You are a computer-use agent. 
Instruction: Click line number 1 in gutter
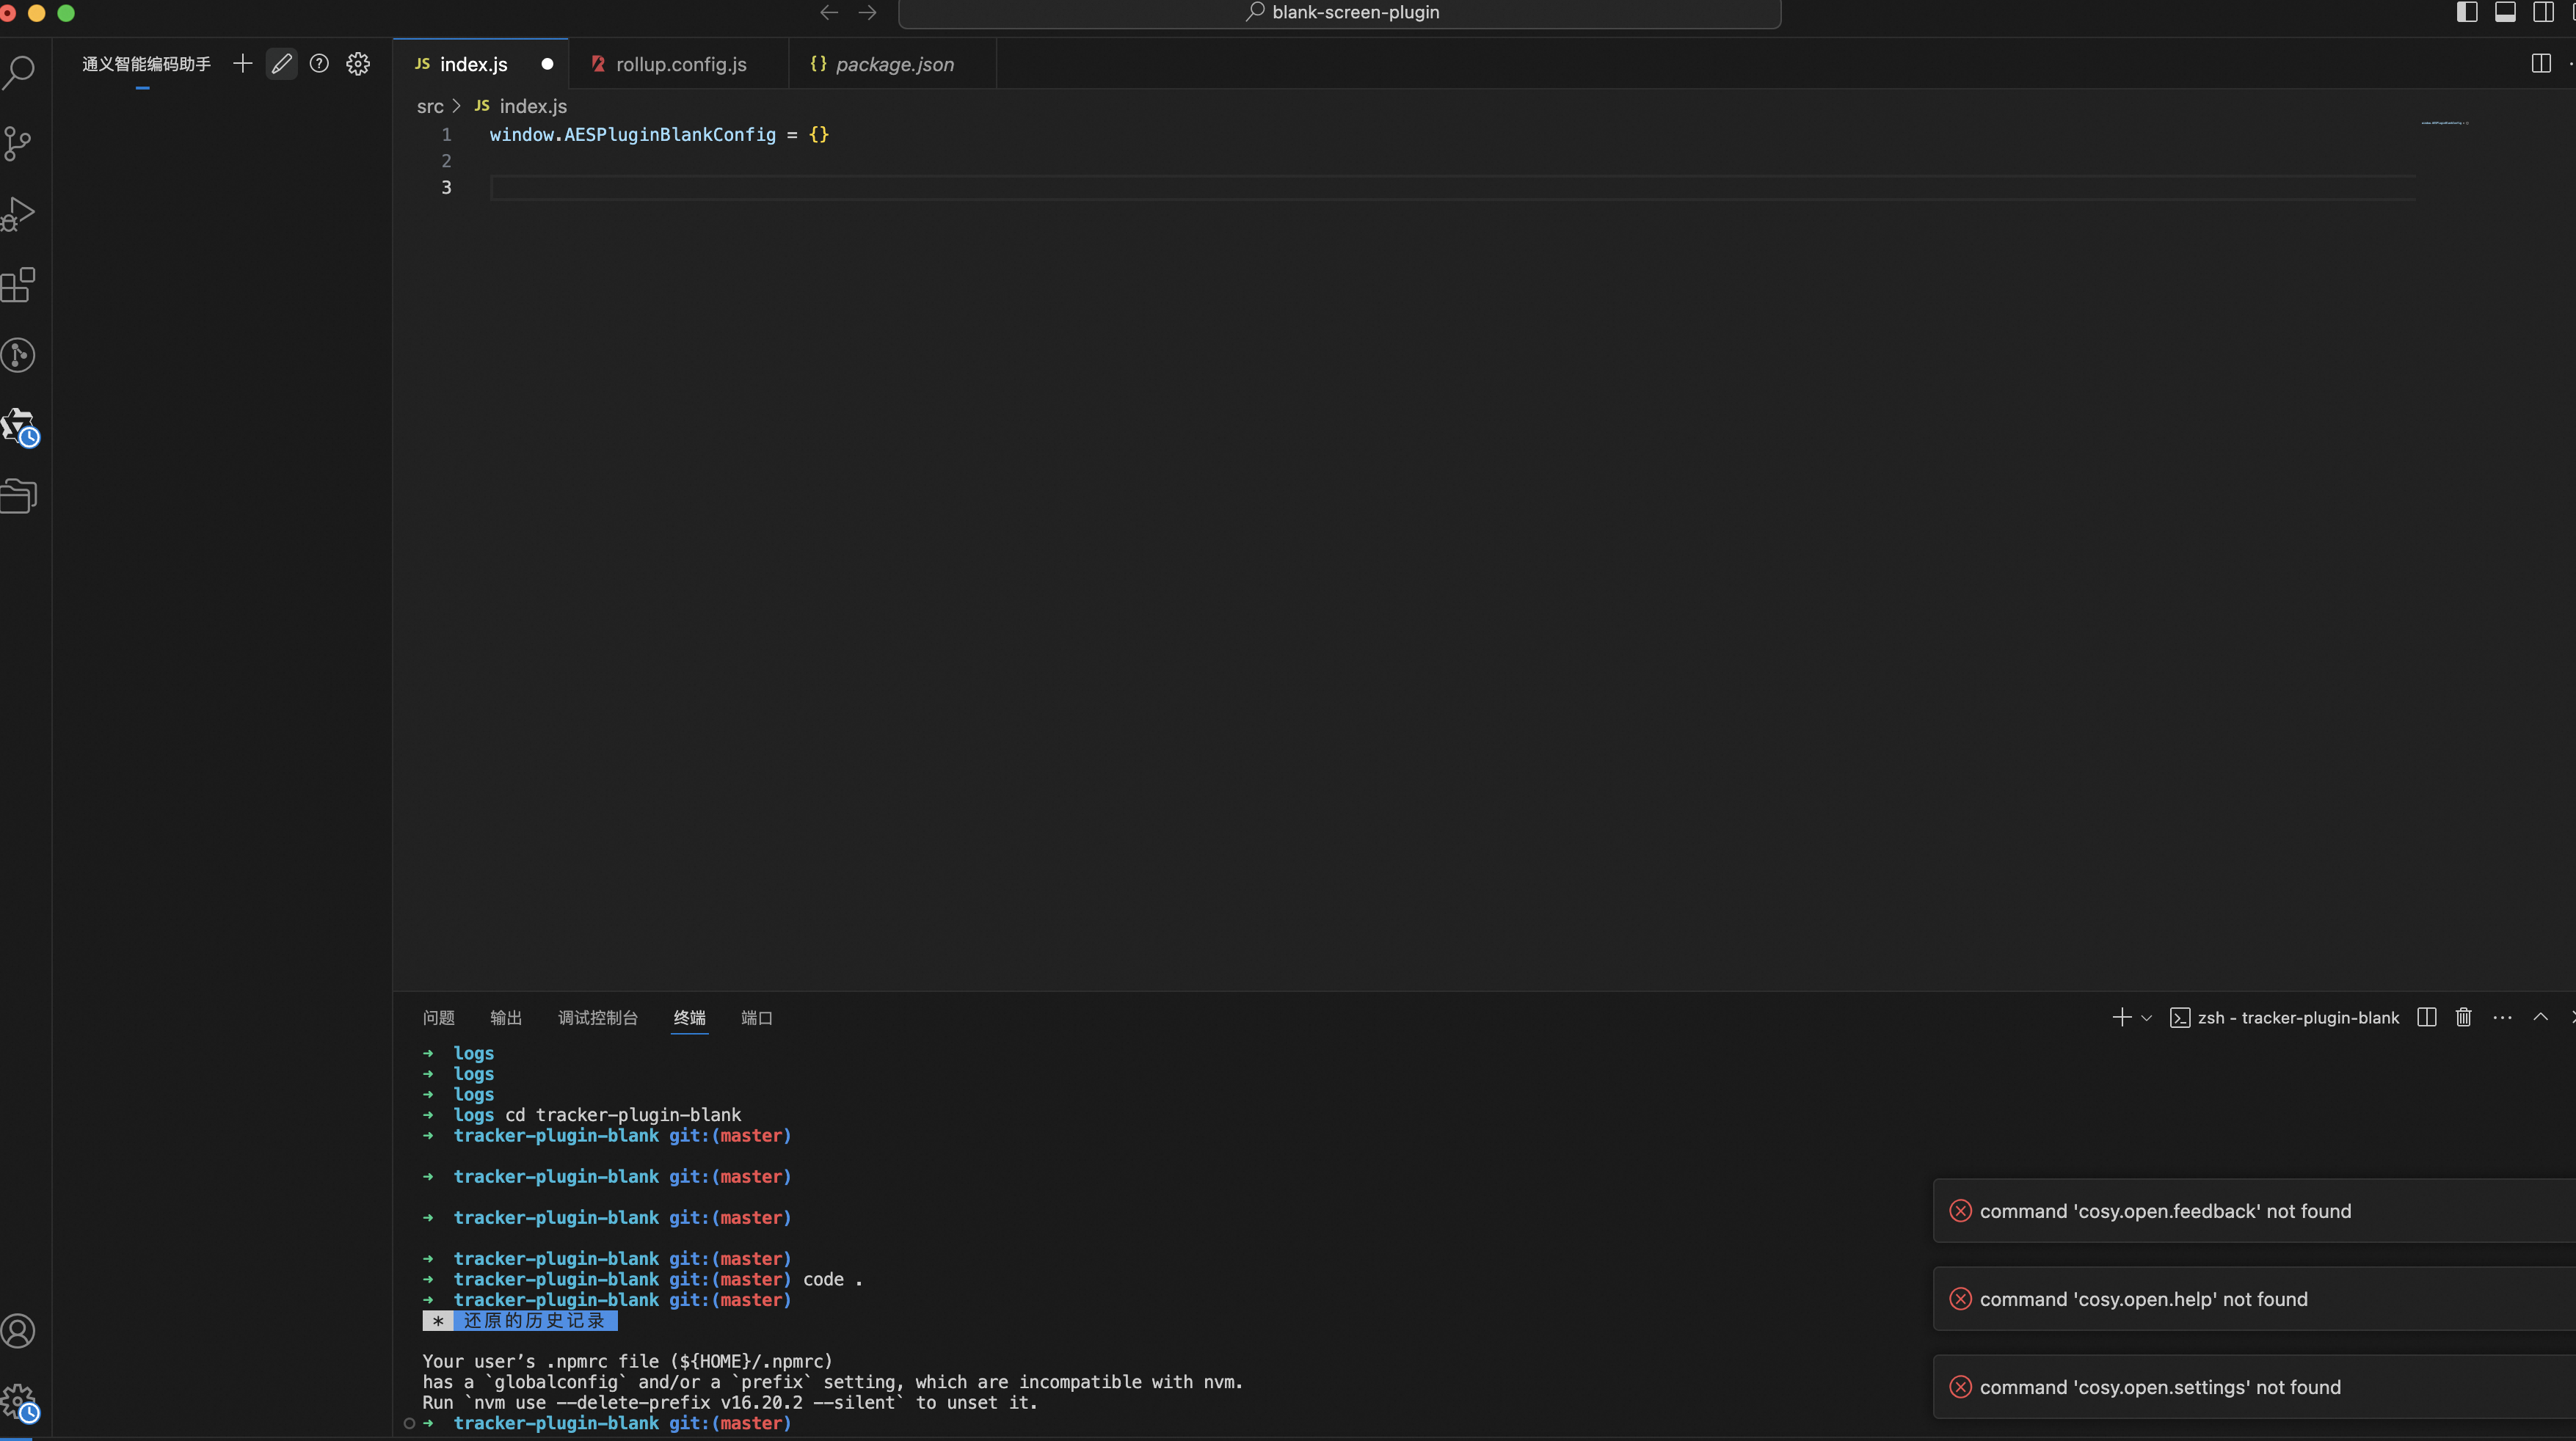pos(446,135)
